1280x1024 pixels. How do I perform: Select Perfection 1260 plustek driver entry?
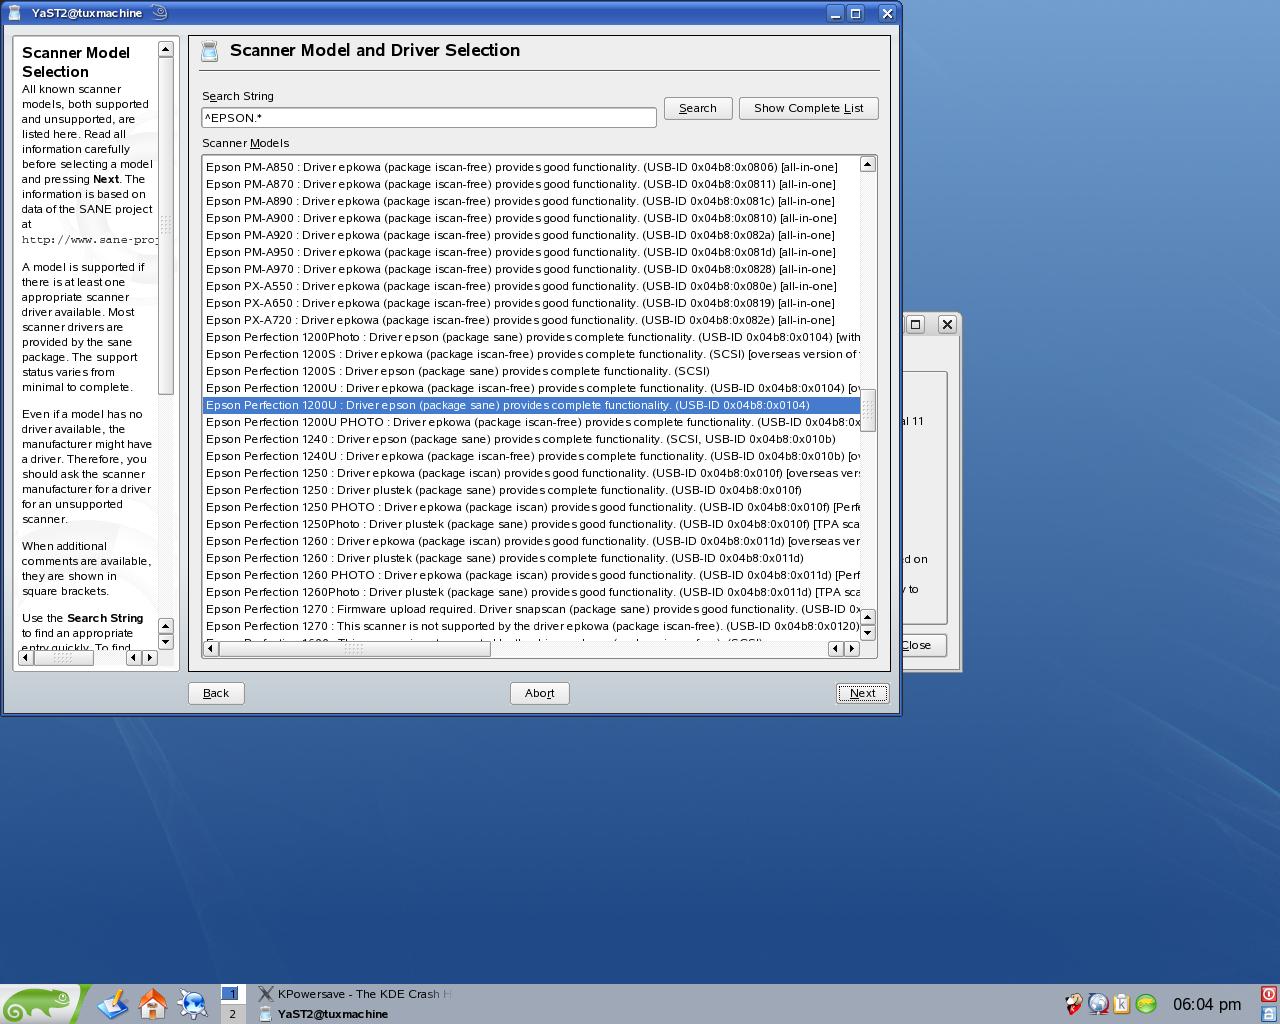[x=531, y=558]
